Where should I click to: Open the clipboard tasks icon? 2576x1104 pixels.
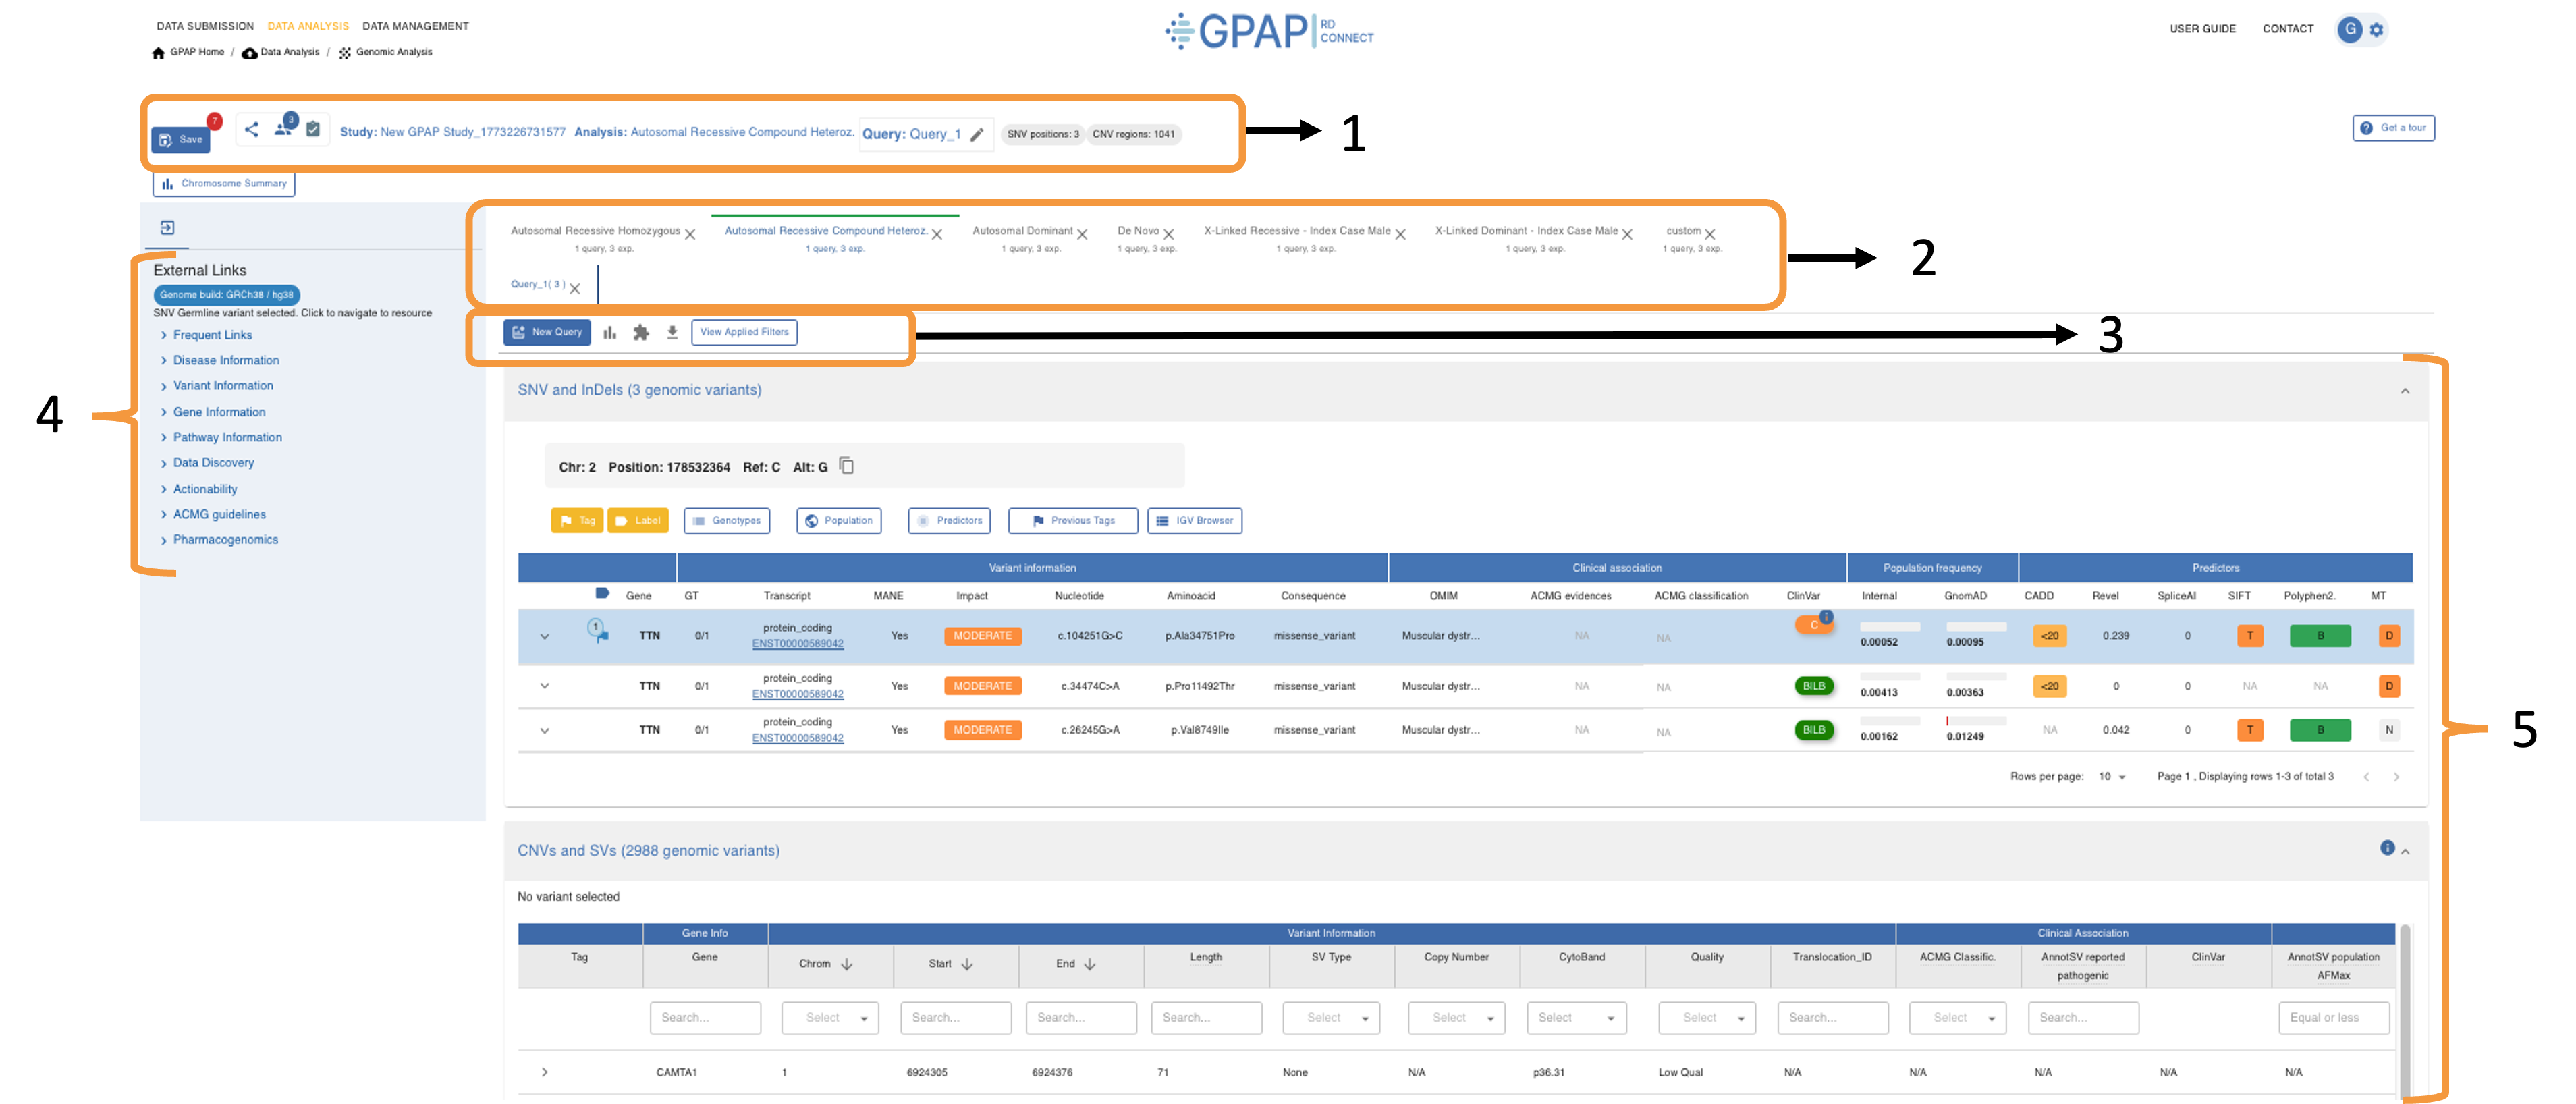[x=313, y=130]
